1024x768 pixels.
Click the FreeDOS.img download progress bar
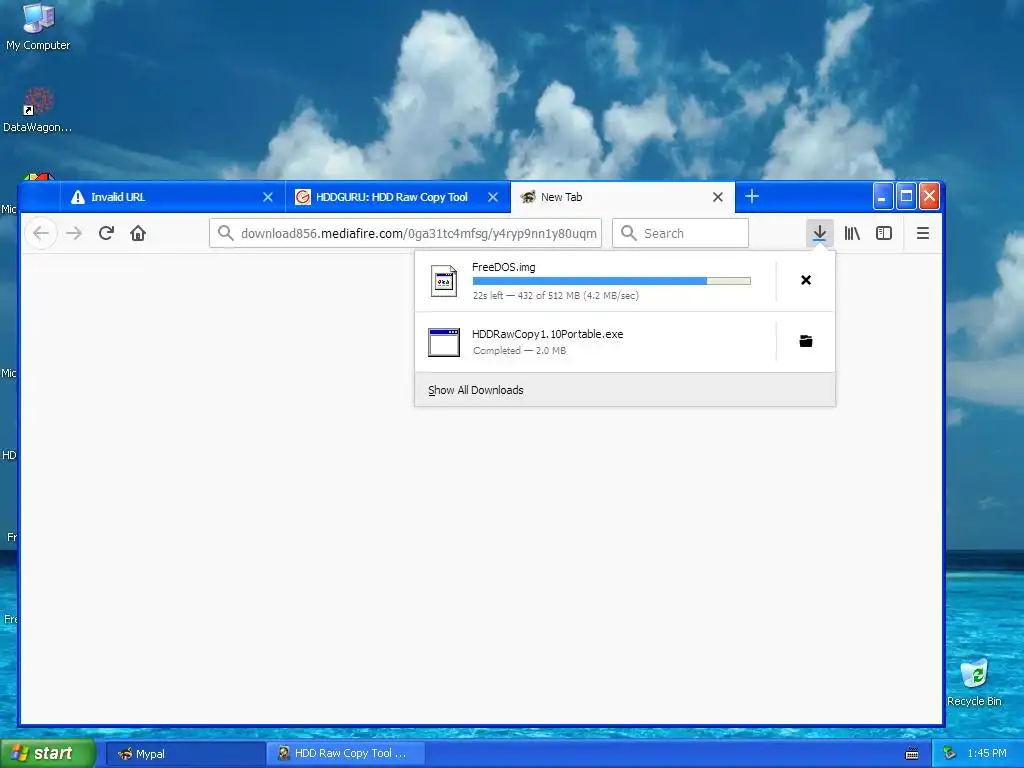tap(611, 281)
